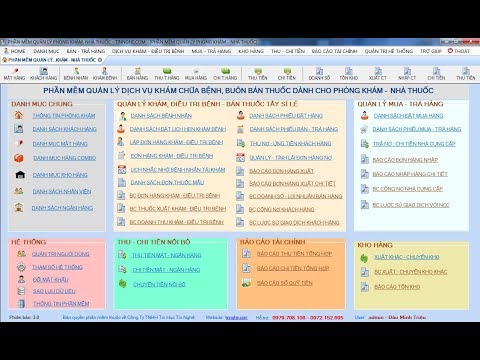Open the BC CÔNG NỢ KHÁCH HÀNG link
The height and width of the screenshot is (360, 480).
tap(281, 209)
